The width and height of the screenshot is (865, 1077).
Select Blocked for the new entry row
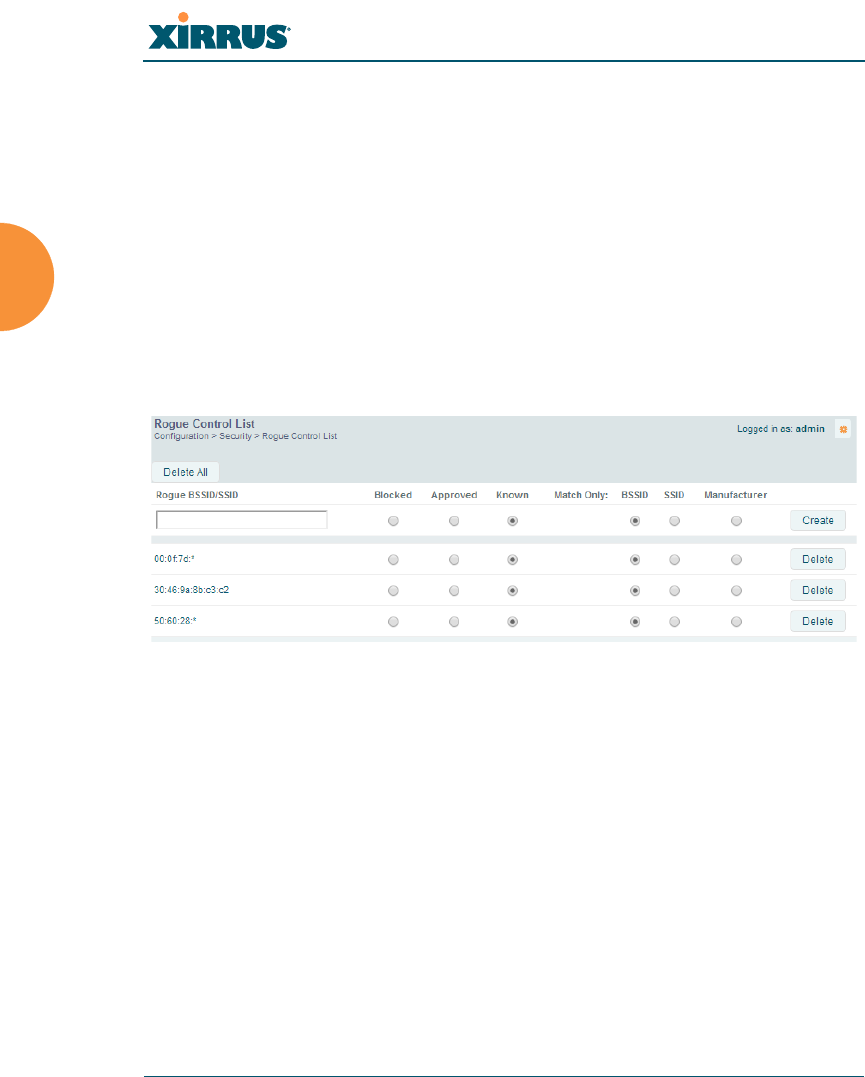tap(393, 521)
